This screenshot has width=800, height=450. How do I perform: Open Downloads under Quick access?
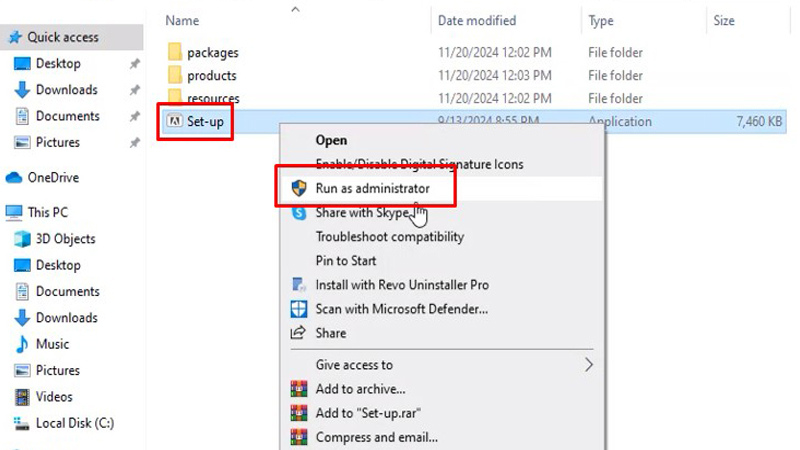(66, 90)
